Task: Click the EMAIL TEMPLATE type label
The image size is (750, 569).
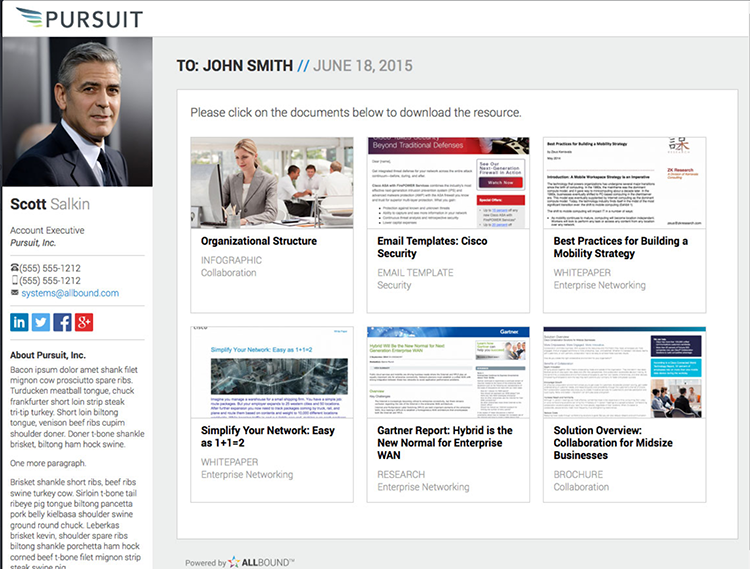Action: (x=415, y=273)
